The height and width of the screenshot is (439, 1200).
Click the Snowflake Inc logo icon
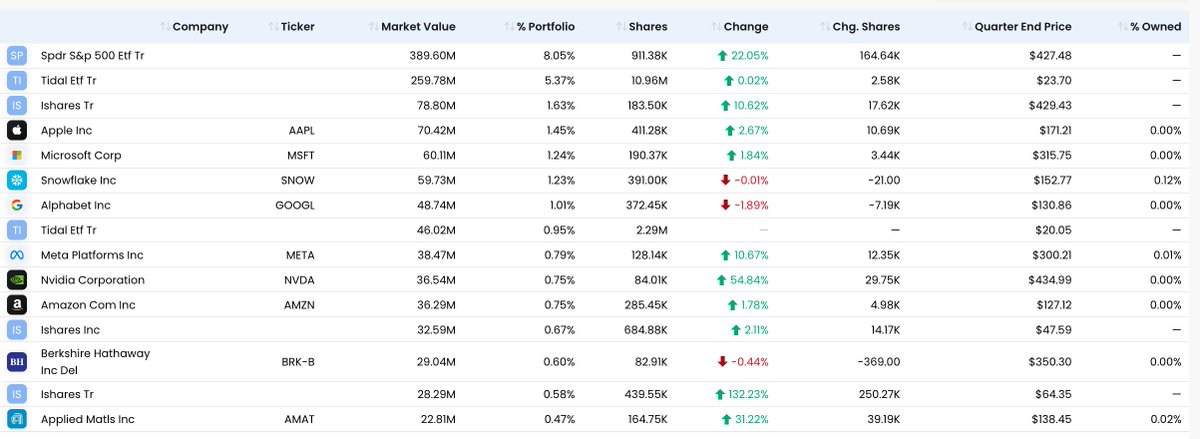coord(16,180)
